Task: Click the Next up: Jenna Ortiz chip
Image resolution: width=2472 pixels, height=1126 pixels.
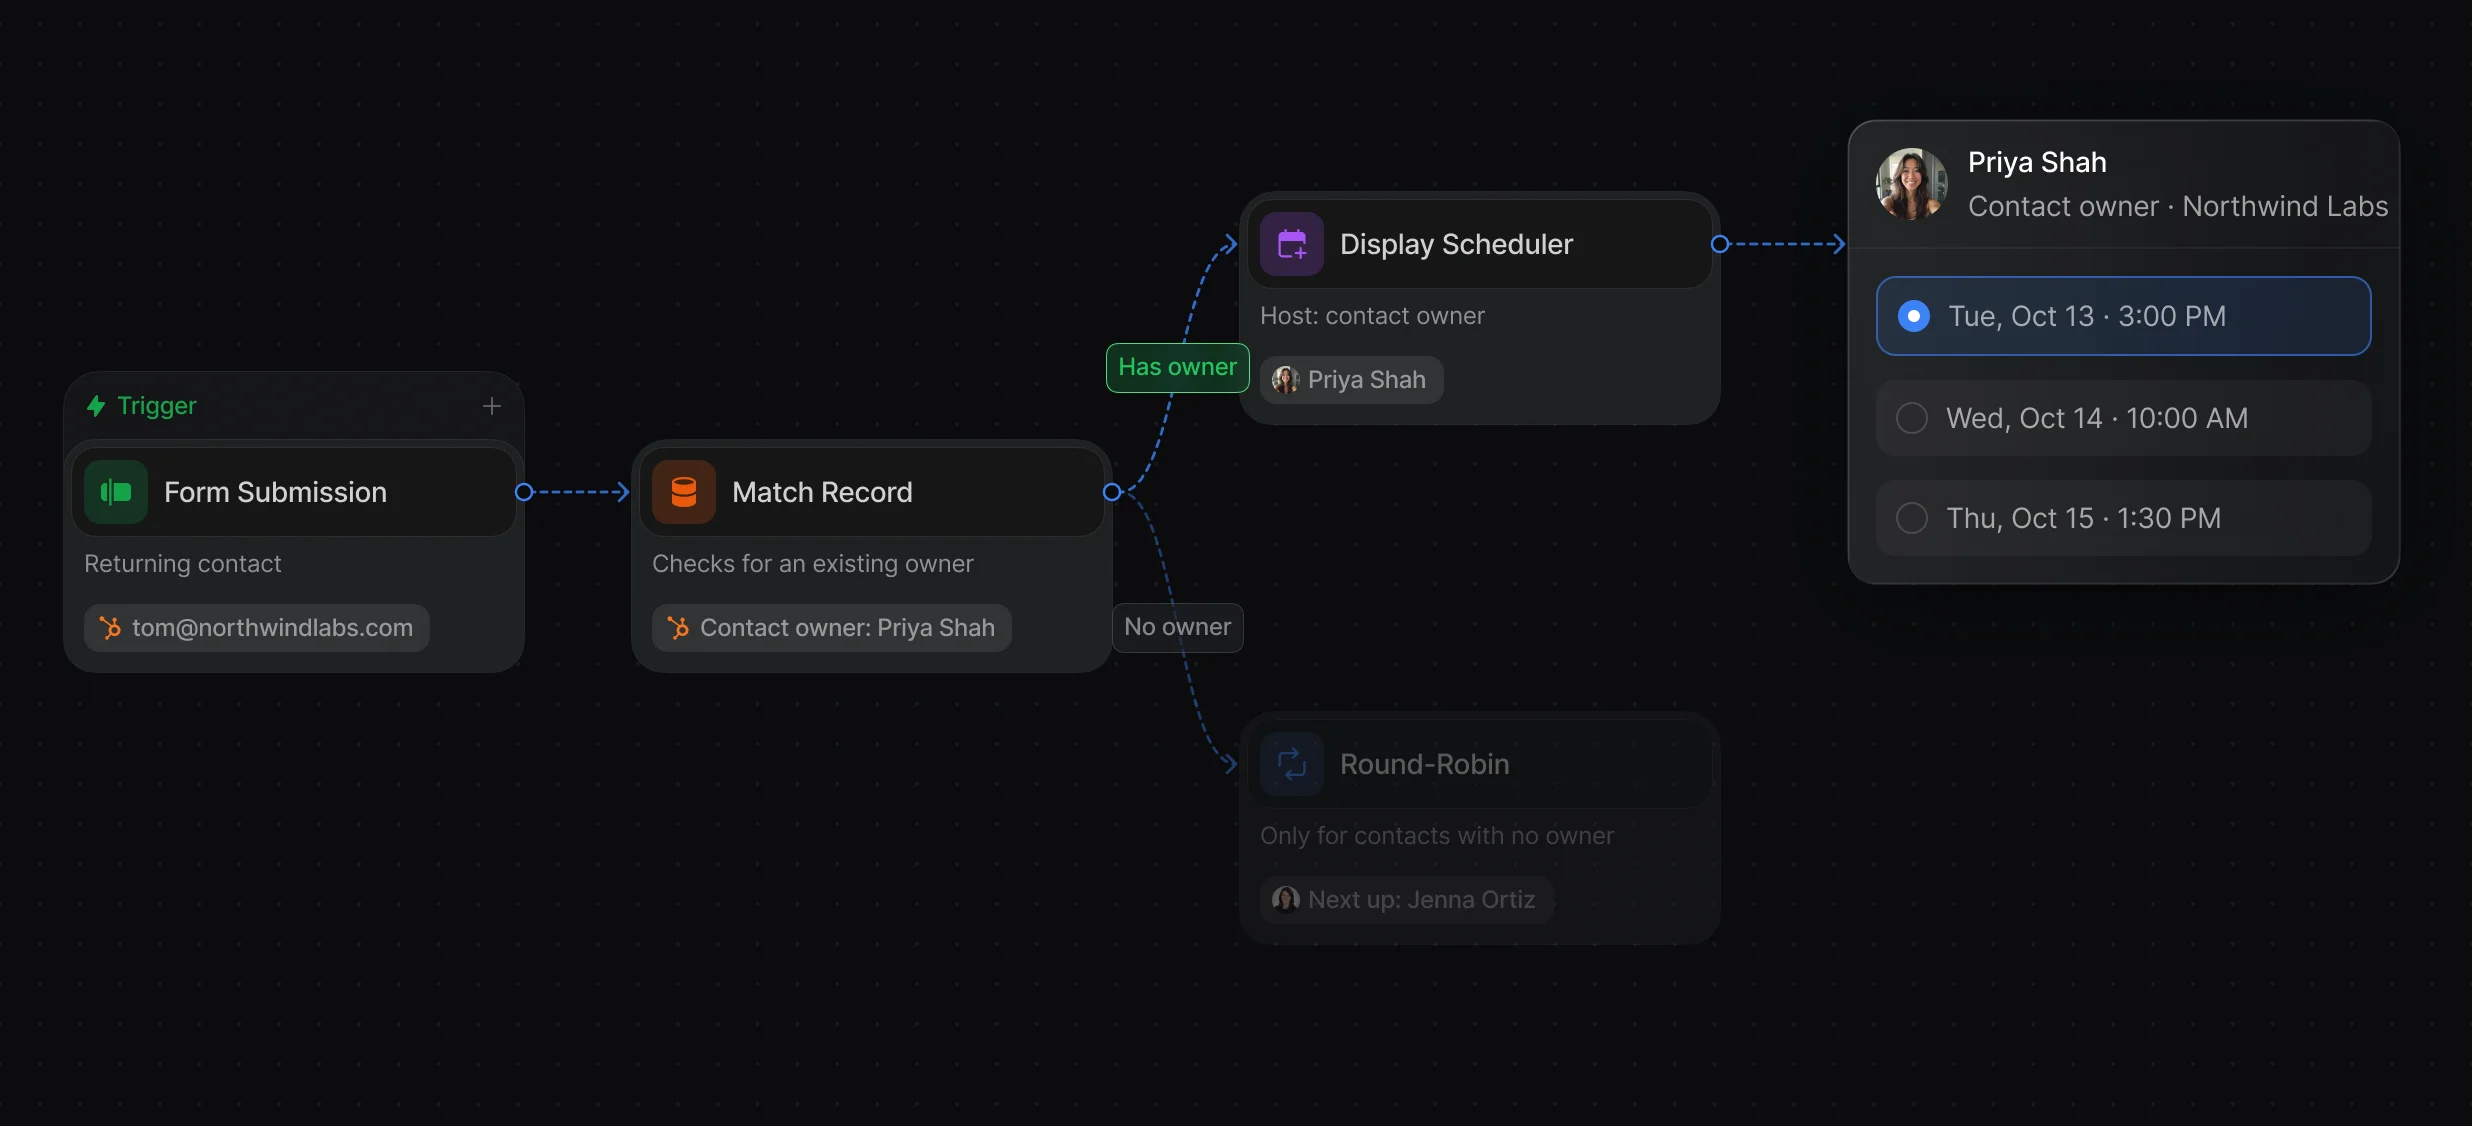Action: pos(1407,900)
